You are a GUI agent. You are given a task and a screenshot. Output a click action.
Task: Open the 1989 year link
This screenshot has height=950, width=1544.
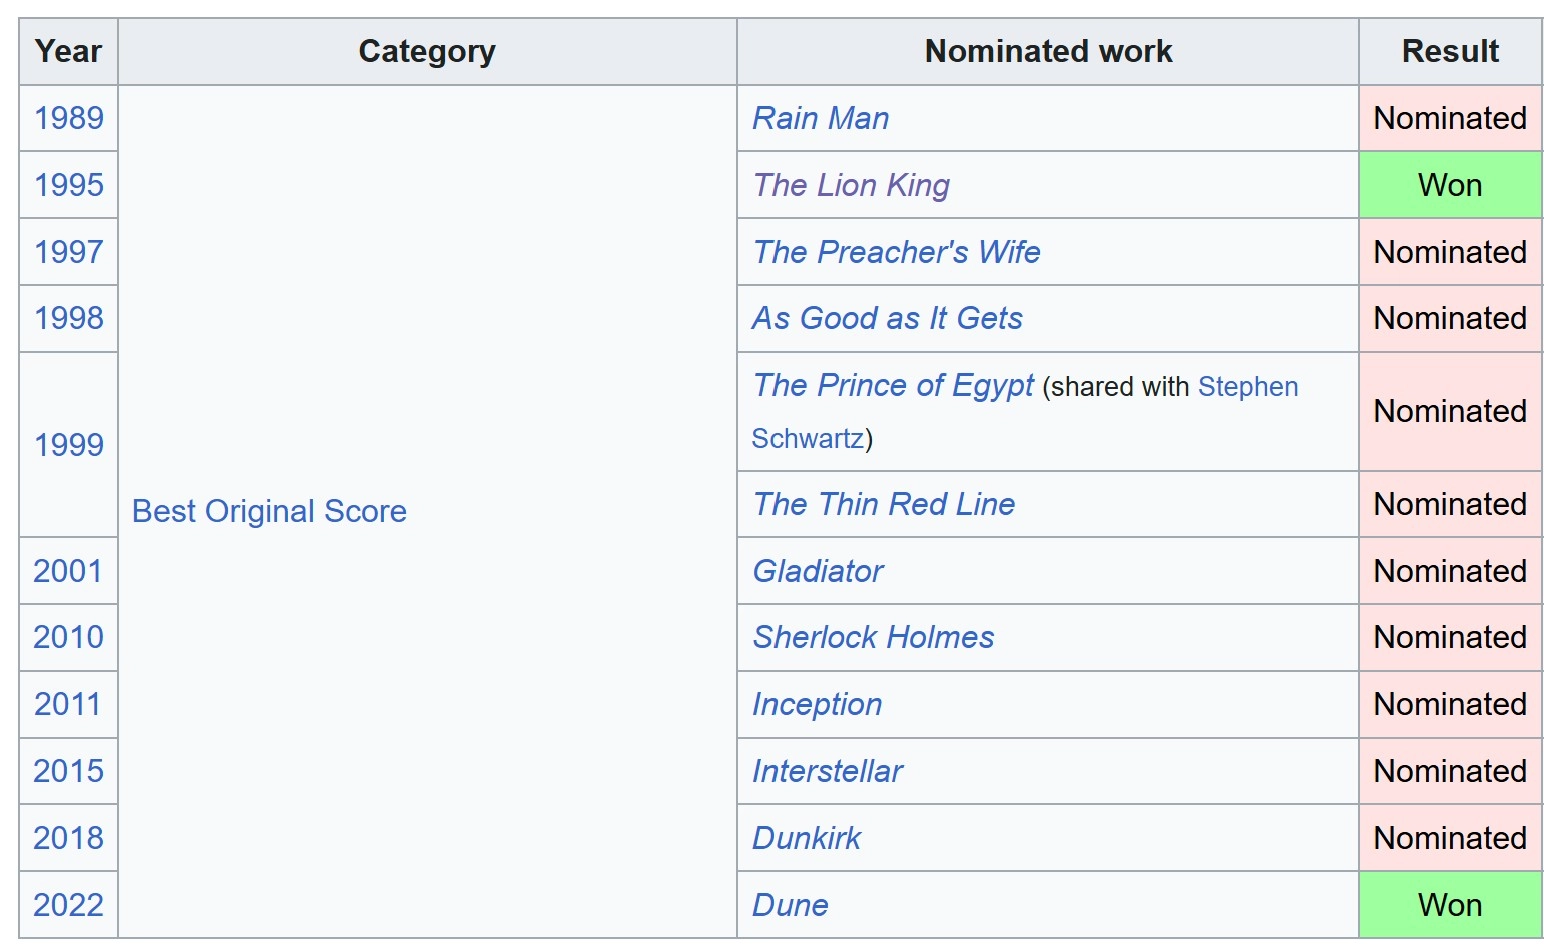pos(69,118)
